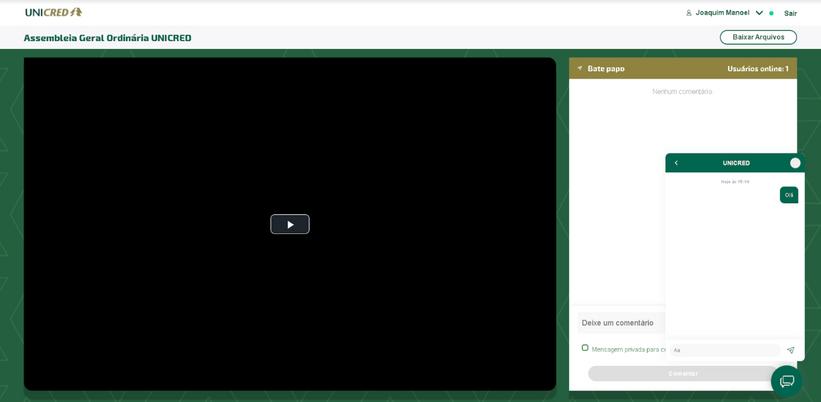Select the Olá message bubble
This screenshot has width=821, height=402.
tap(789, 195)
